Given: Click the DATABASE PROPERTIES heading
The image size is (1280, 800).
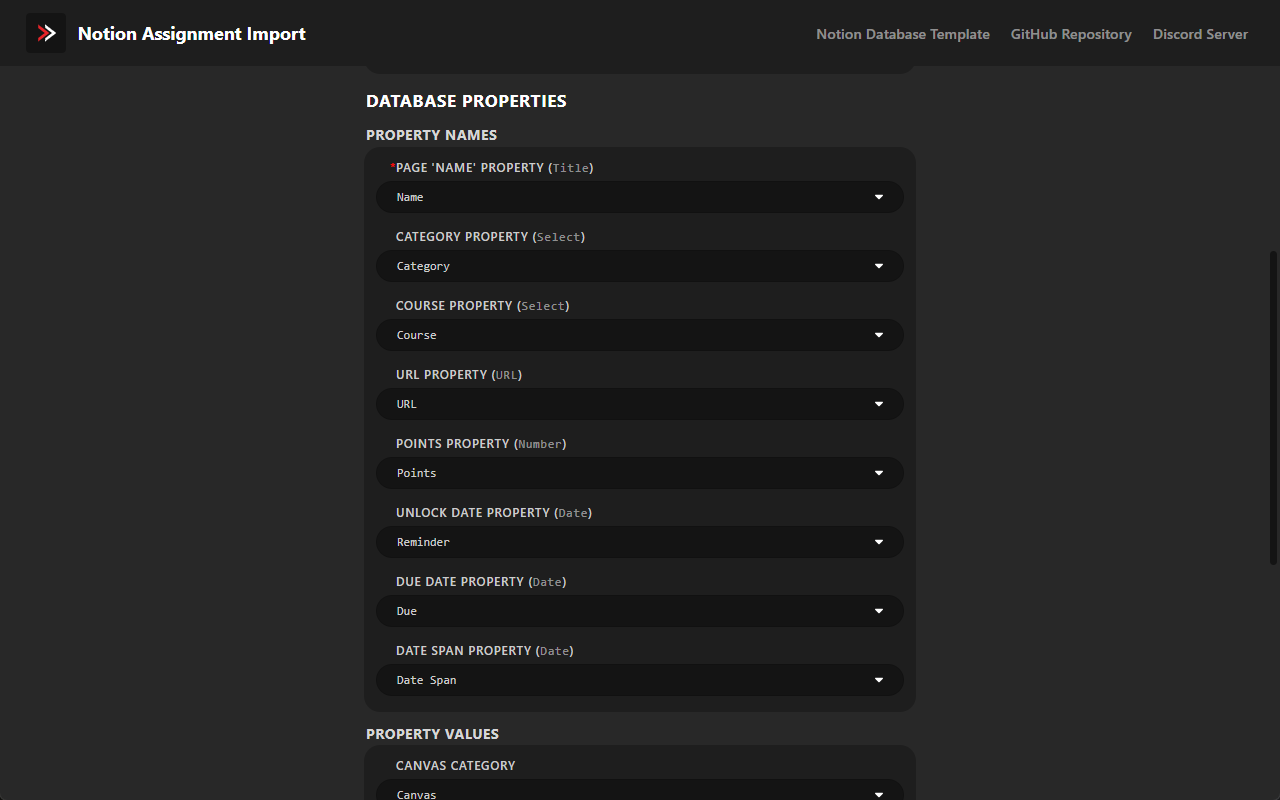Looking at the screenshot, I should 466,101.
